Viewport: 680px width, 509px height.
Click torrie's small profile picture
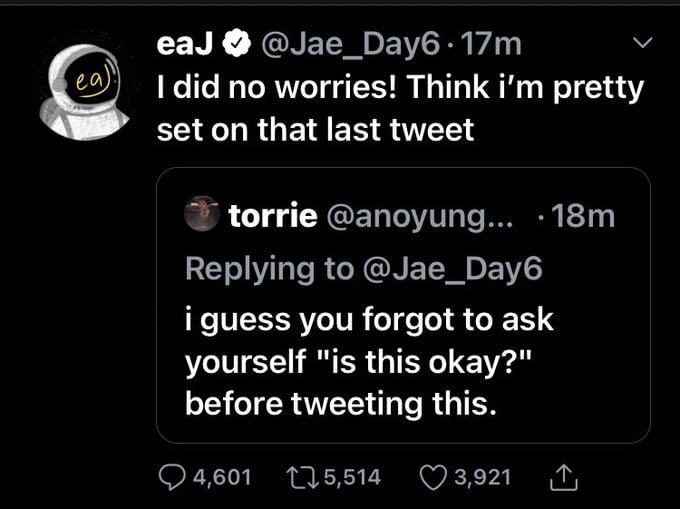pyautogui.click(x=204, y=215)
